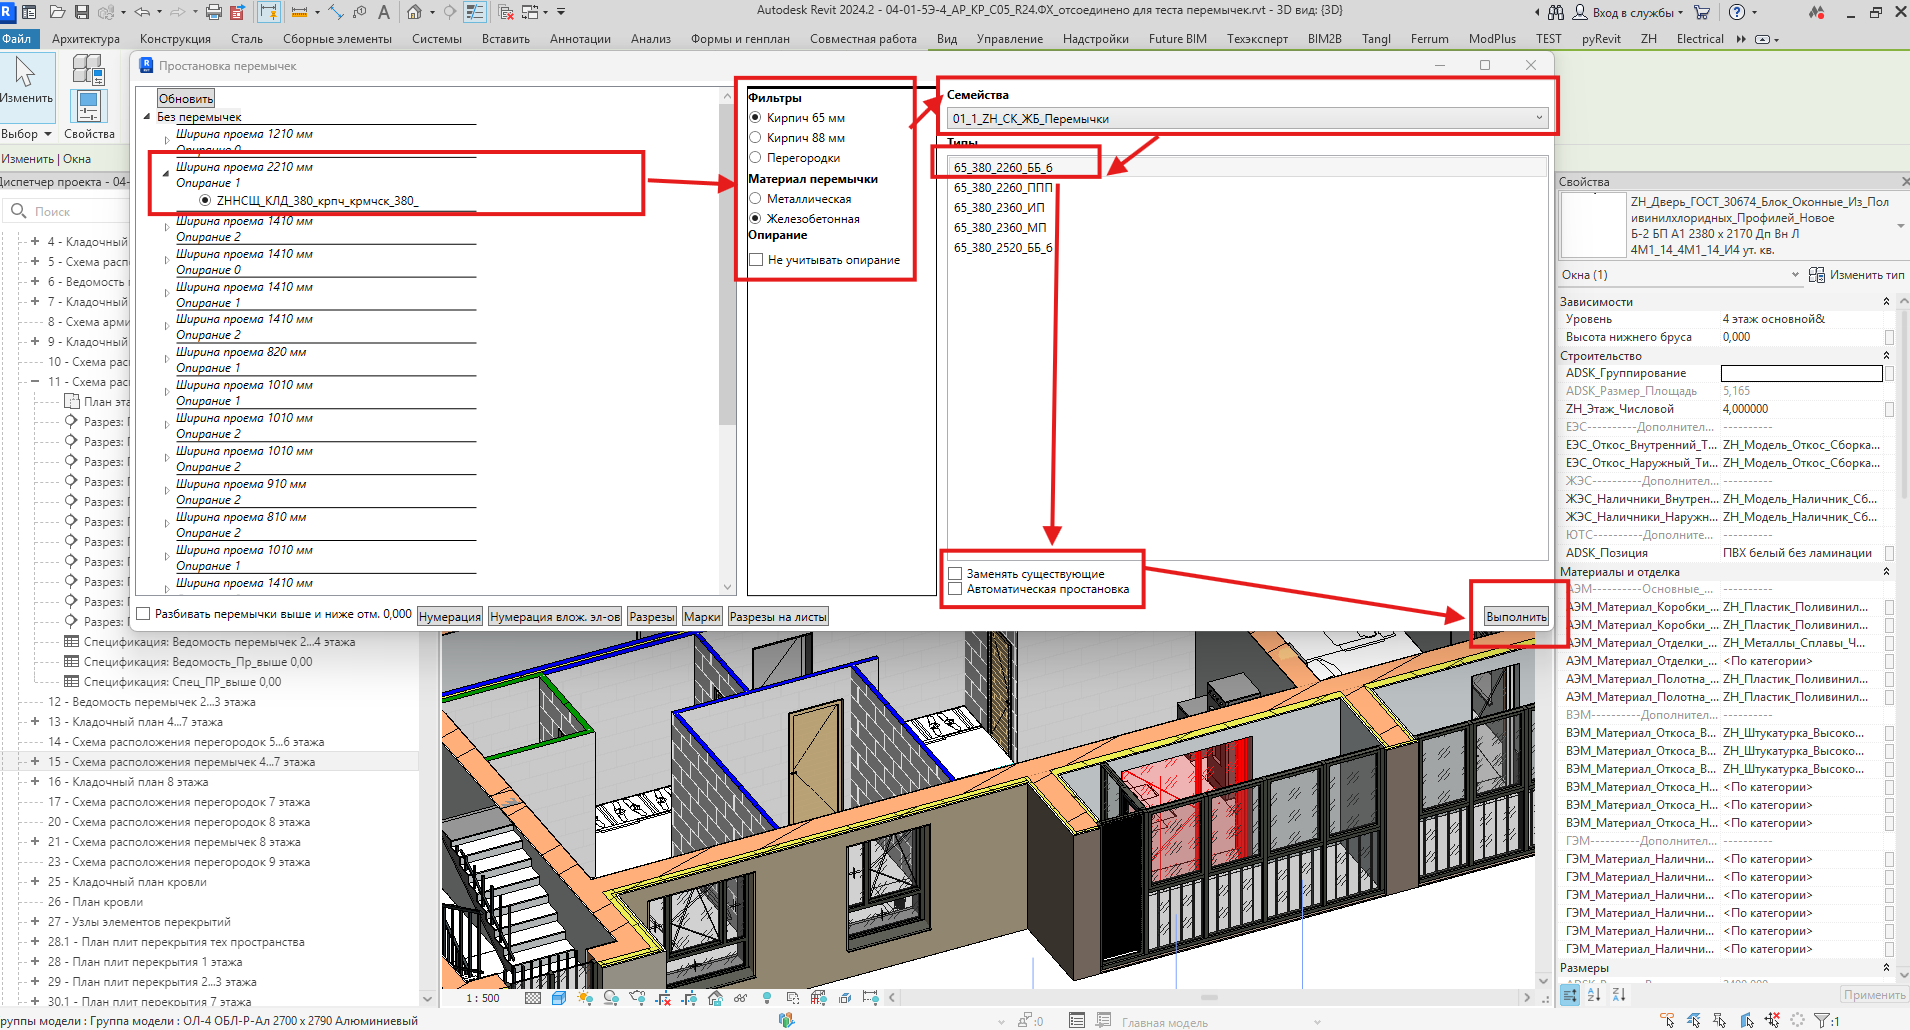This screenshot has height=1030, width=1910.
Task: Click the Марки button
Action: [702, 617]
